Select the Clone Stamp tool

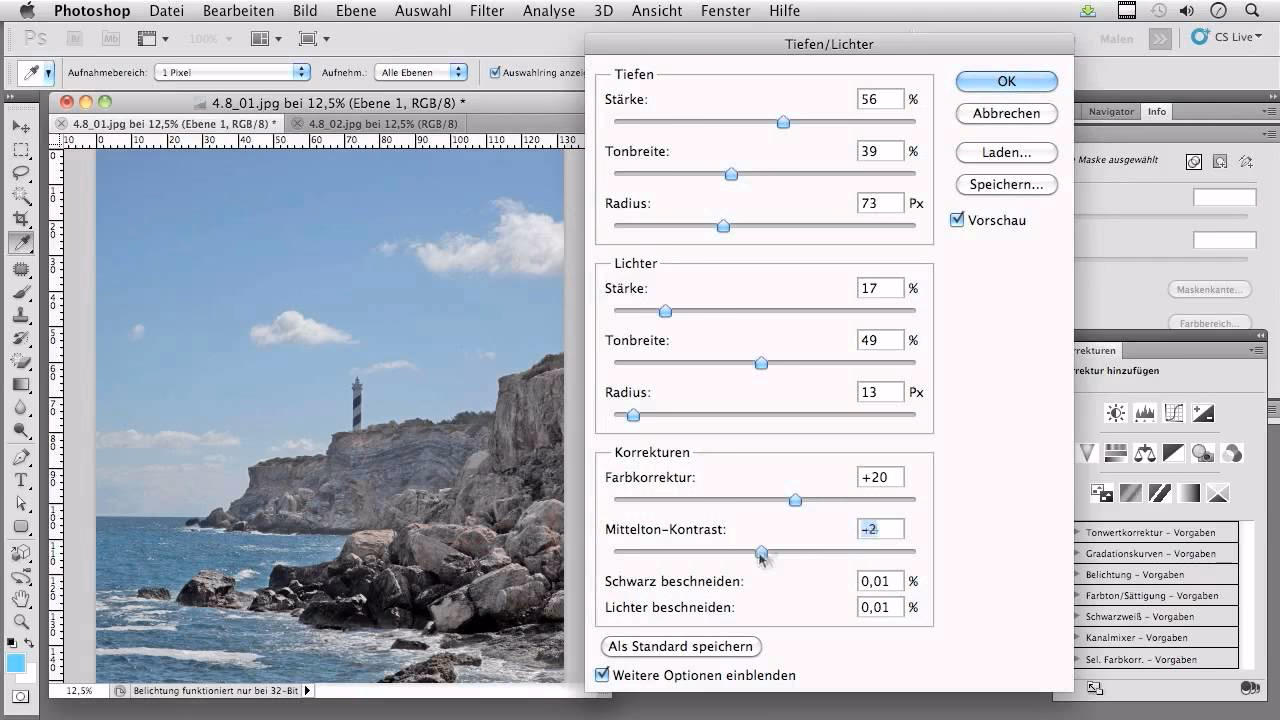[21, 315]
